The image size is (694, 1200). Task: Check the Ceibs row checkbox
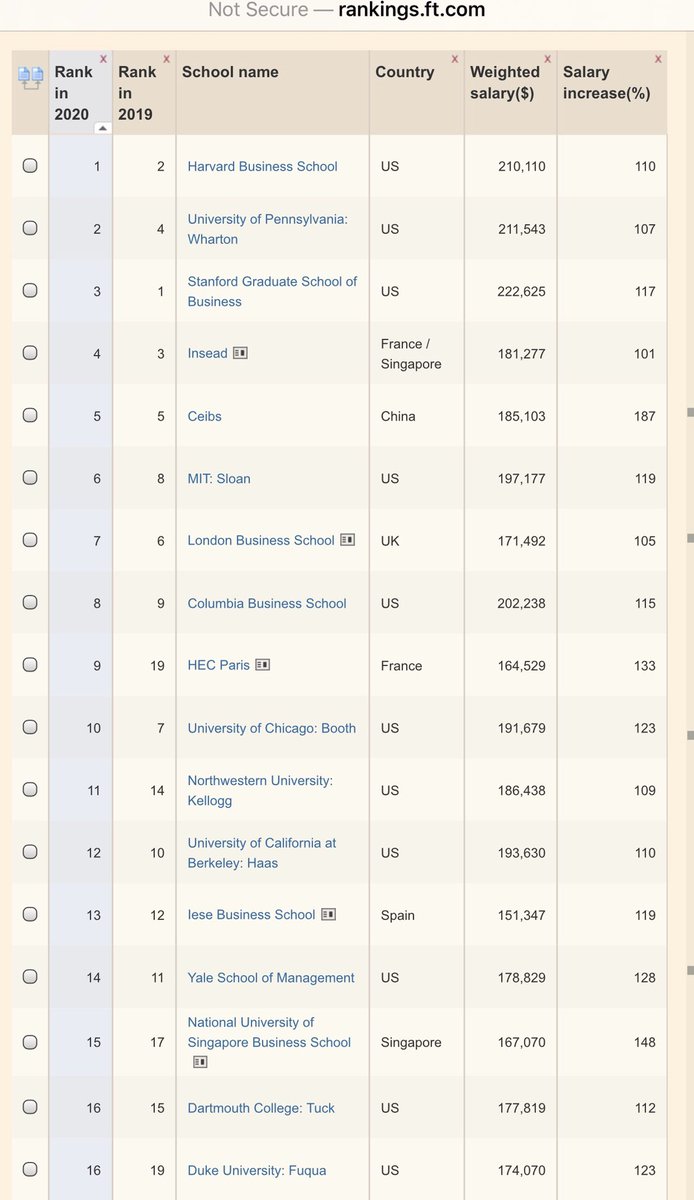tap(30, 416)
